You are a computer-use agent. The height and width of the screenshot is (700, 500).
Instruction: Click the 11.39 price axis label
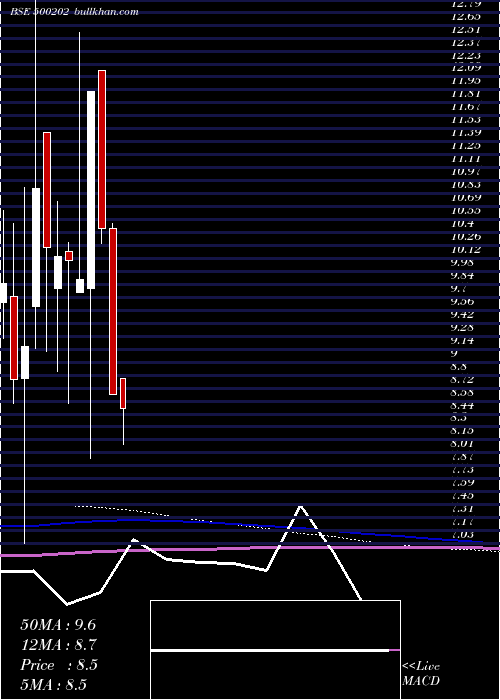click(466, 132)
